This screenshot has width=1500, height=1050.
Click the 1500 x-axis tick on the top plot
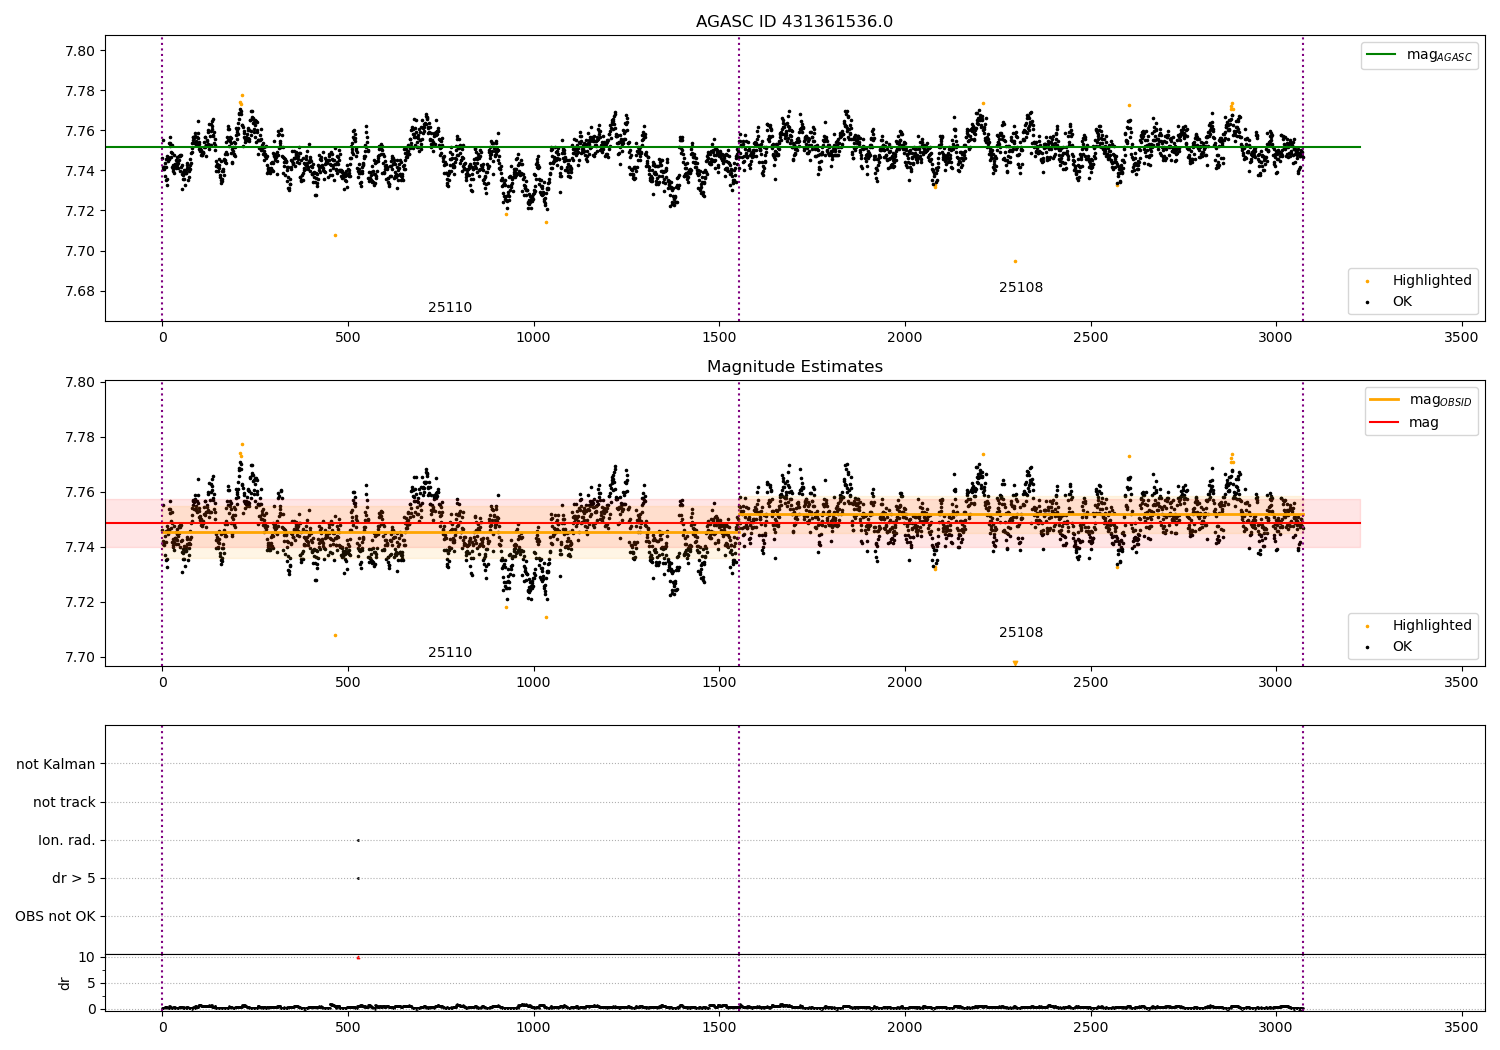click(x=719, y=338)
